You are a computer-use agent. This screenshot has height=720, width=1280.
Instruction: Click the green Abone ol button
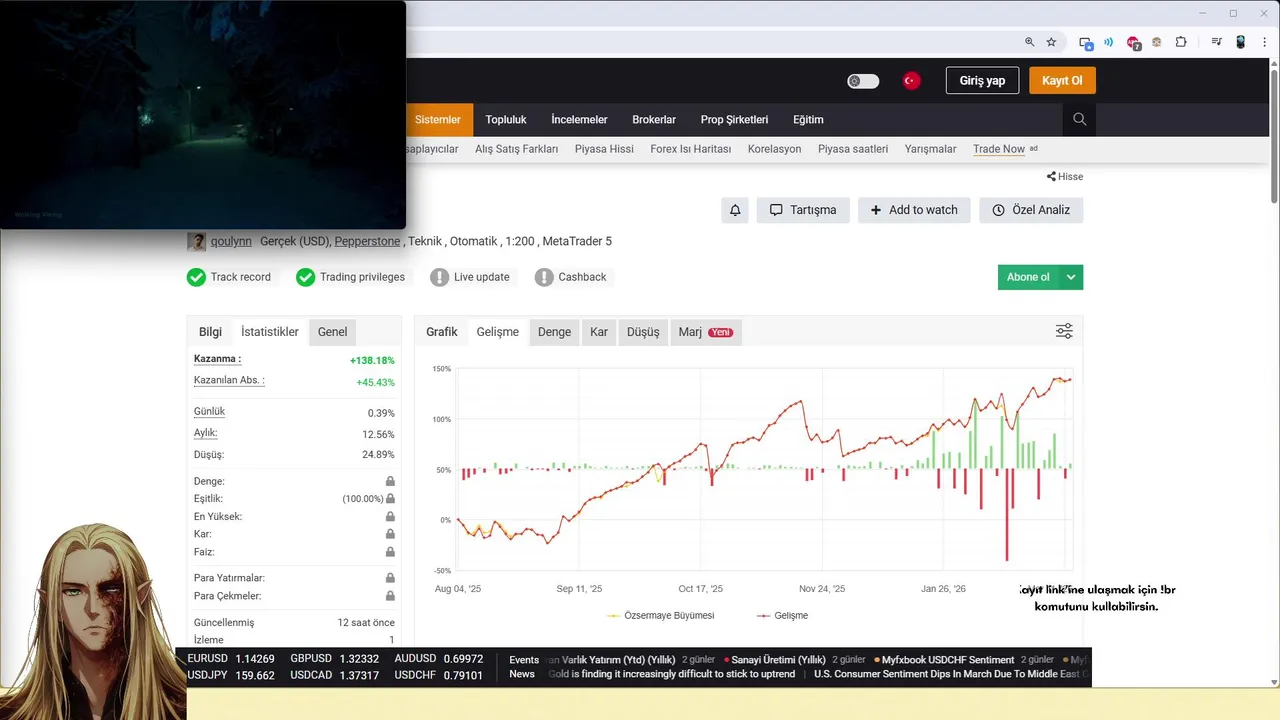click(x=1028, y=277)
